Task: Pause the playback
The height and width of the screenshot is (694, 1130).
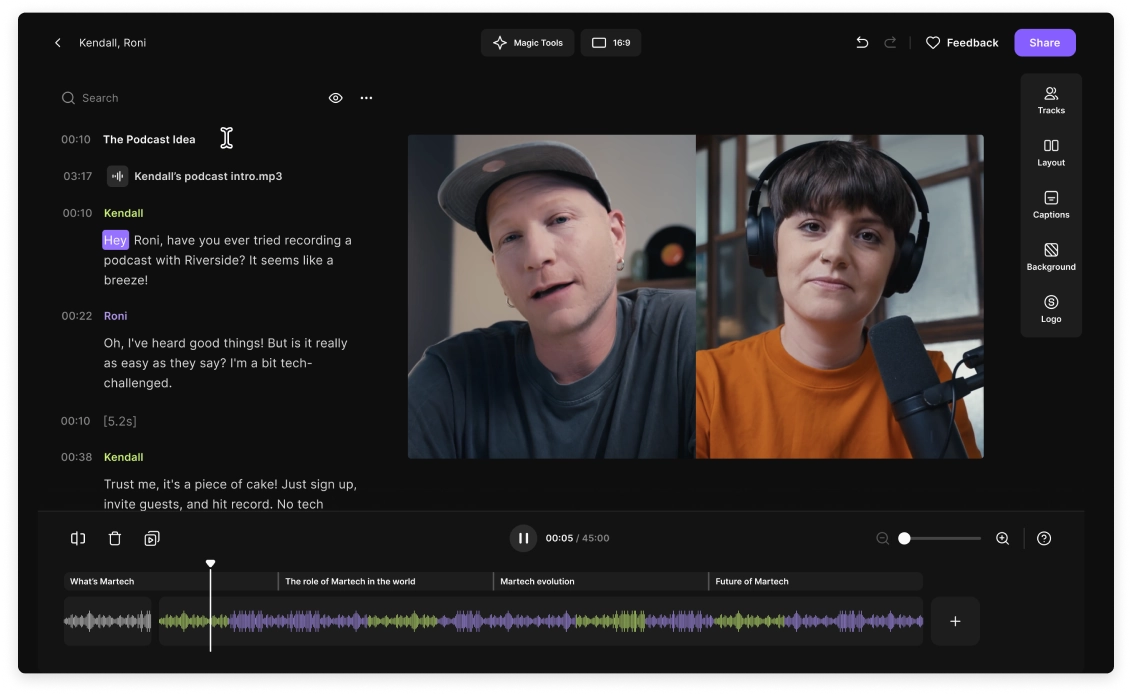Action: click(523, 538)
